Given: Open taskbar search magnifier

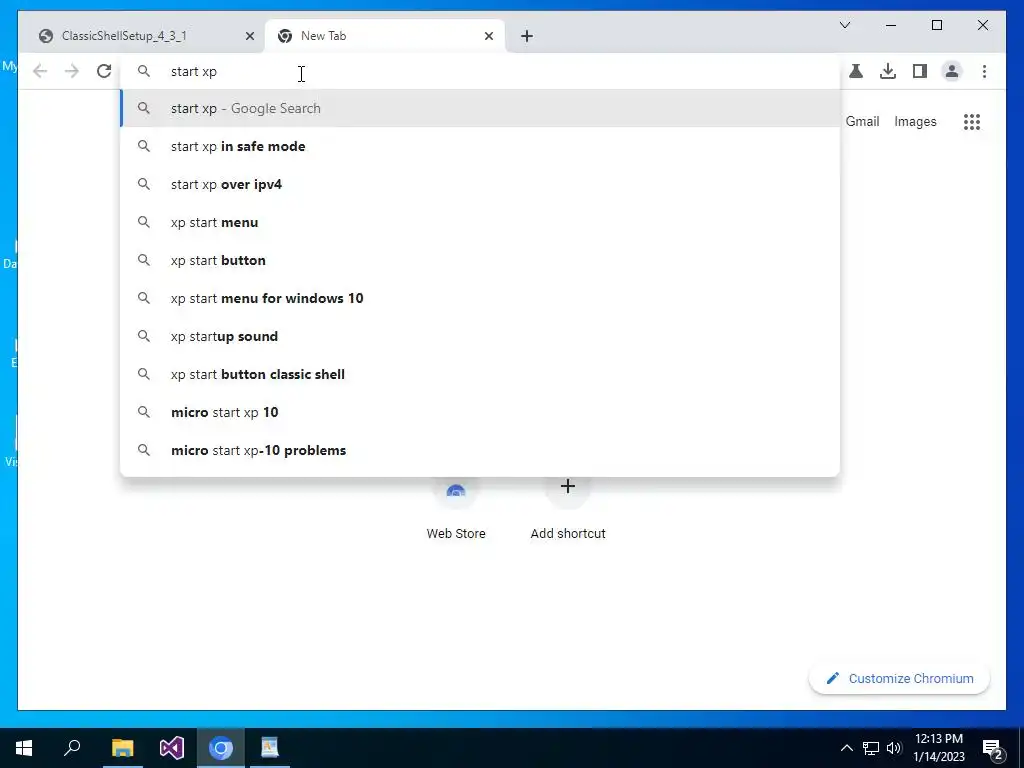Looking at the screenshot, I should click(x=72, y=748).
